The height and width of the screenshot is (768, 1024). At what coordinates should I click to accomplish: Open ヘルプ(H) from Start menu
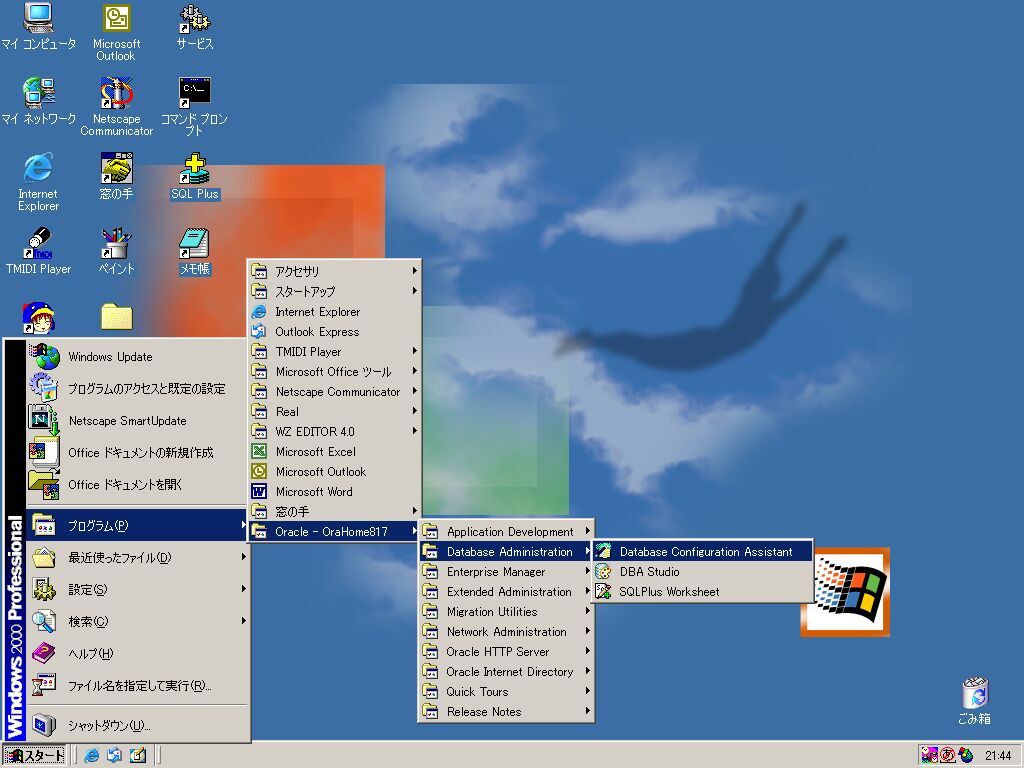(136, 653)
